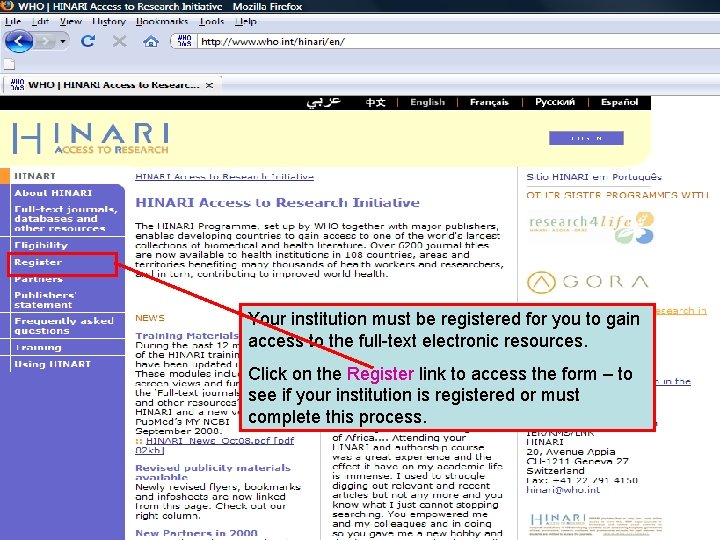Click the breadcrumb HINARI Access to Research Initiative
Viewport: 720px width, 540px height.
point(225,176)
